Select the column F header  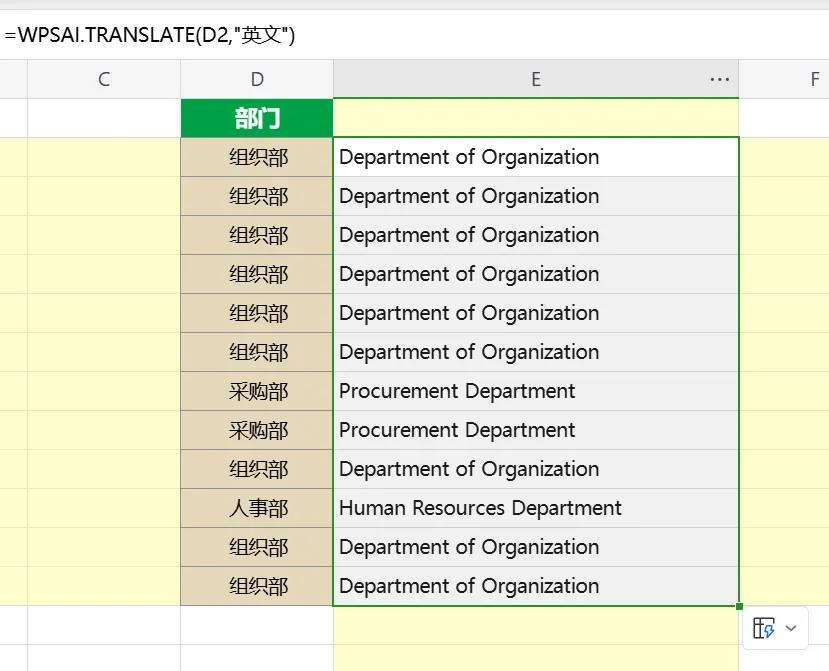point(814,80)
